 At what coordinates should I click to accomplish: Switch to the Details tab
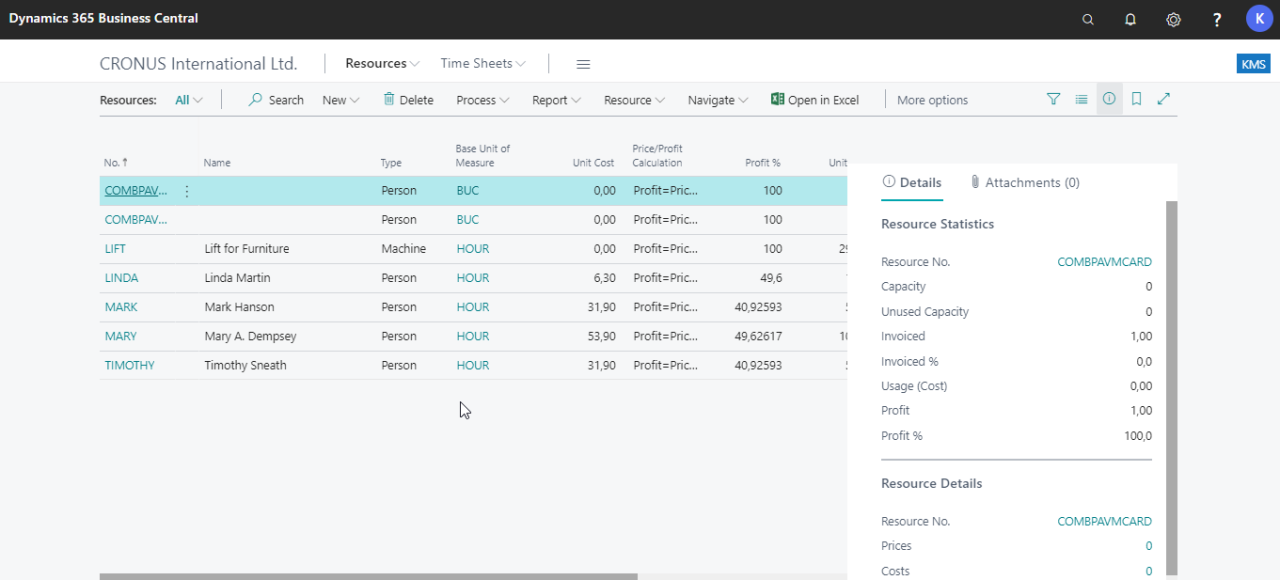(x=912, y=183)
